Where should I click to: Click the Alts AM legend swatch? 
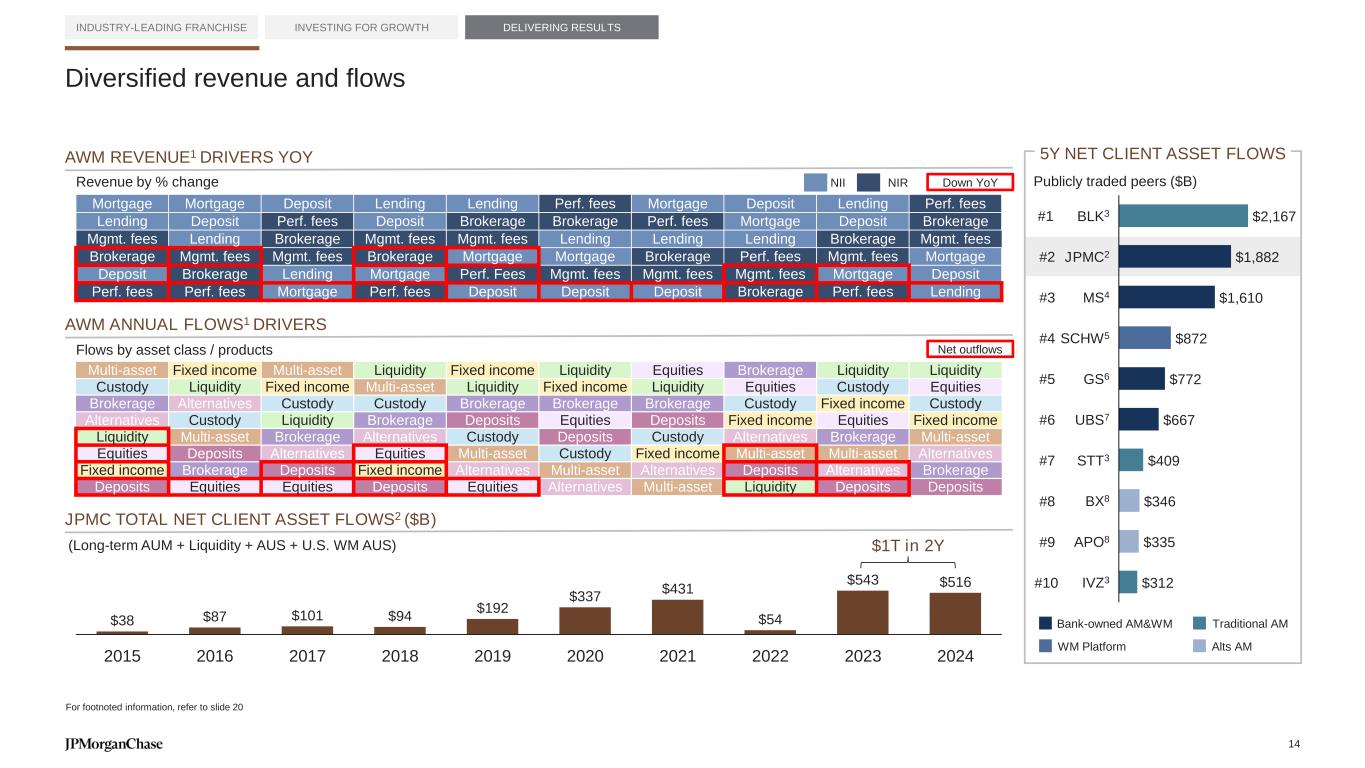[x=1200, y=646]
